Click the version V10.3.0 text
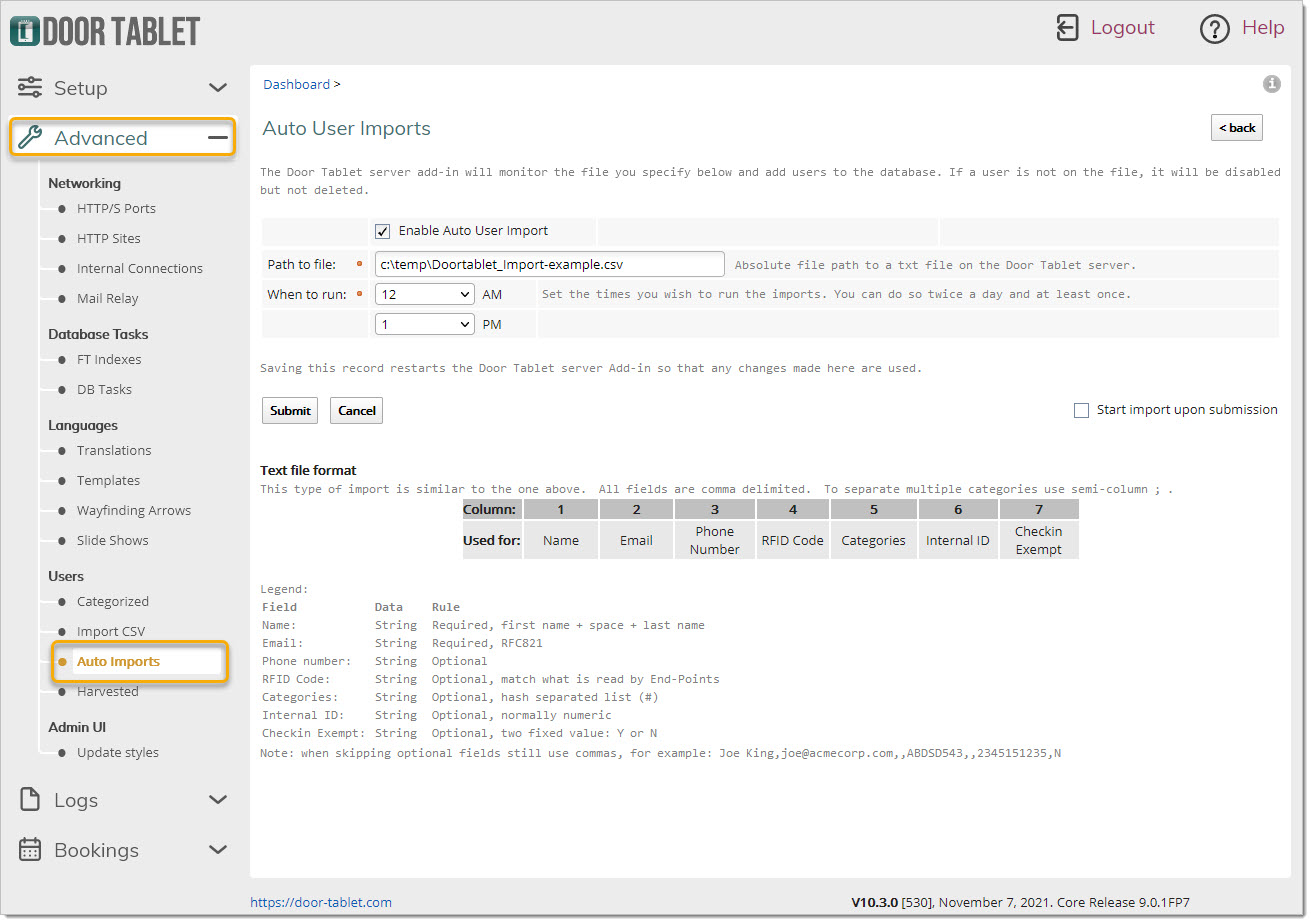Viewport: 1311px width, 923px height. tap(874, 903)
